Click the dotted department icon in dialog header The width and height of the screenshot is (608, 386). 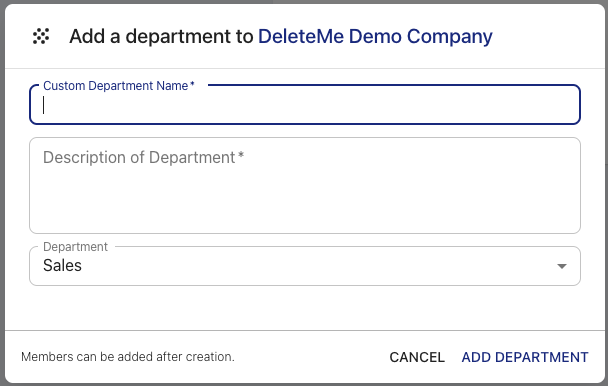point(41,36)
